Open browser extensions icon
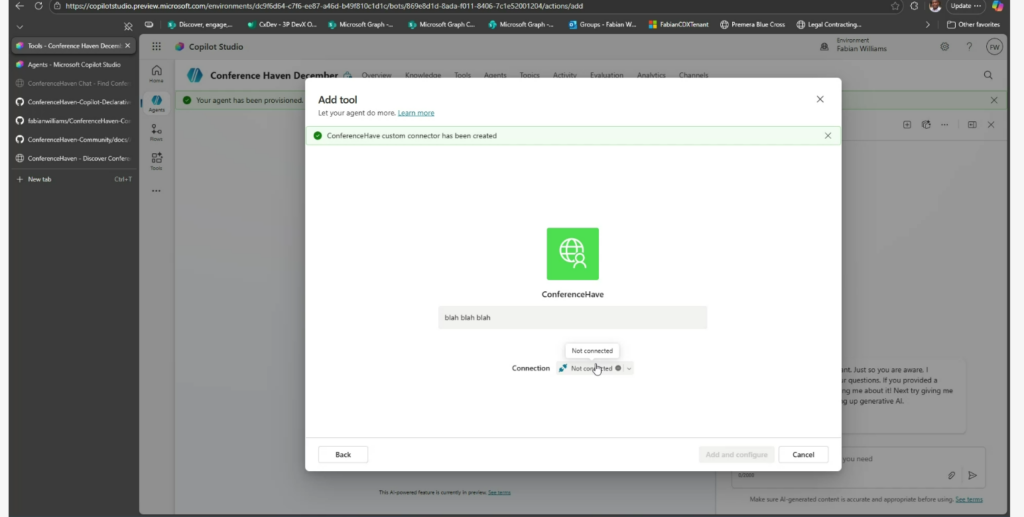This screenshot has height=517, width=1024. (x=914, y=6)
